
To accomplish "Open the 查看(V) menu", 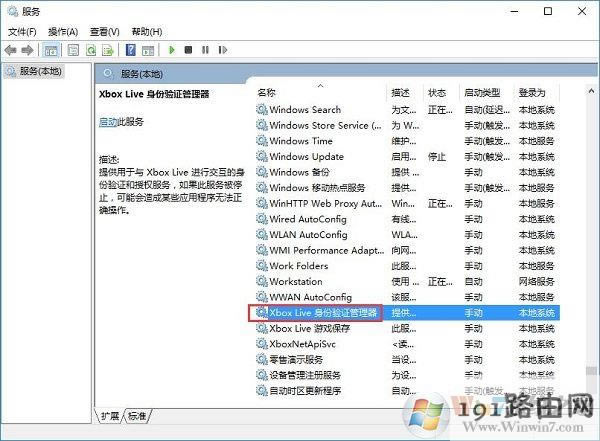I will coord(105,31).
